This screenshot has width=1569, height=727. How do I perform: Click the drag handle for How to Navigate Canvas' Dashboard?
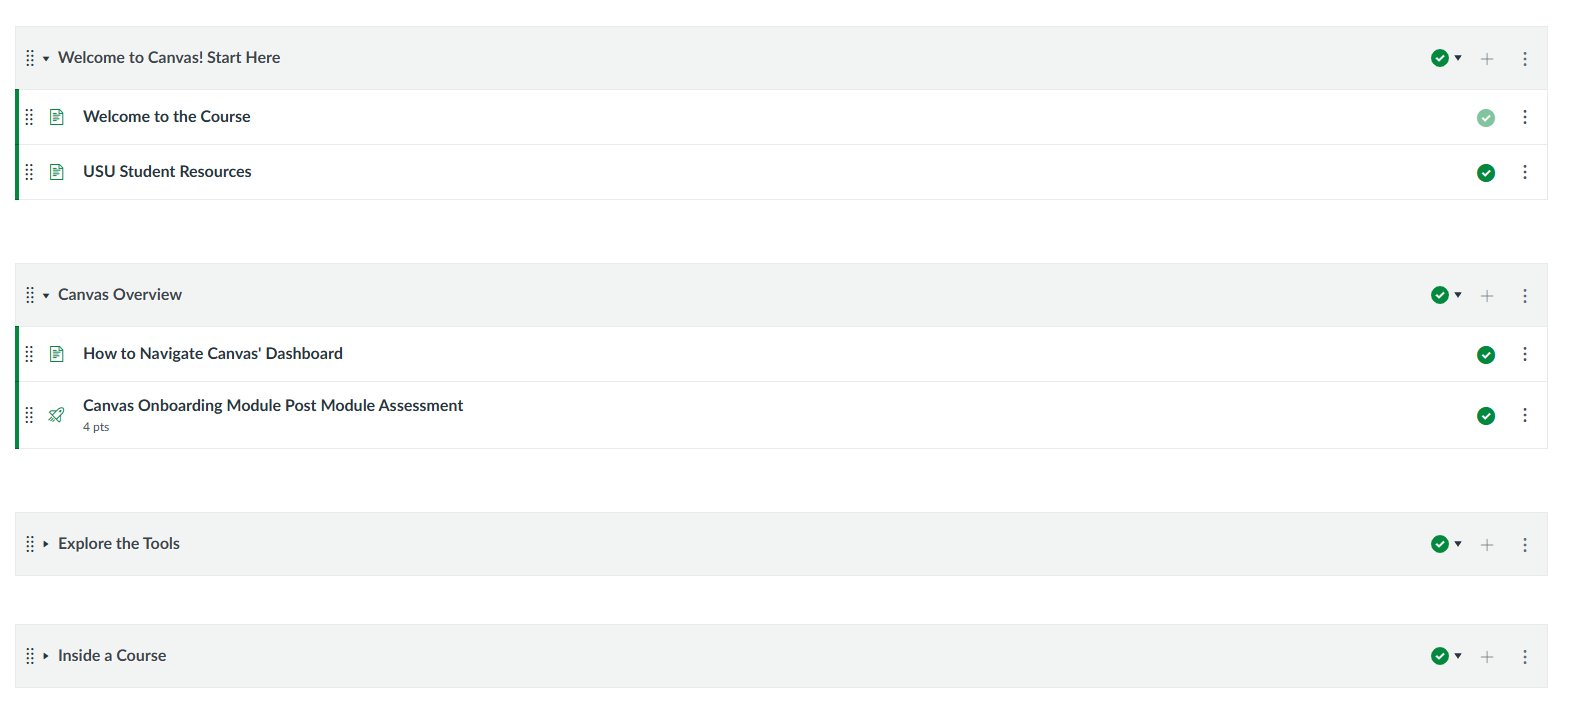click(30, 354)
